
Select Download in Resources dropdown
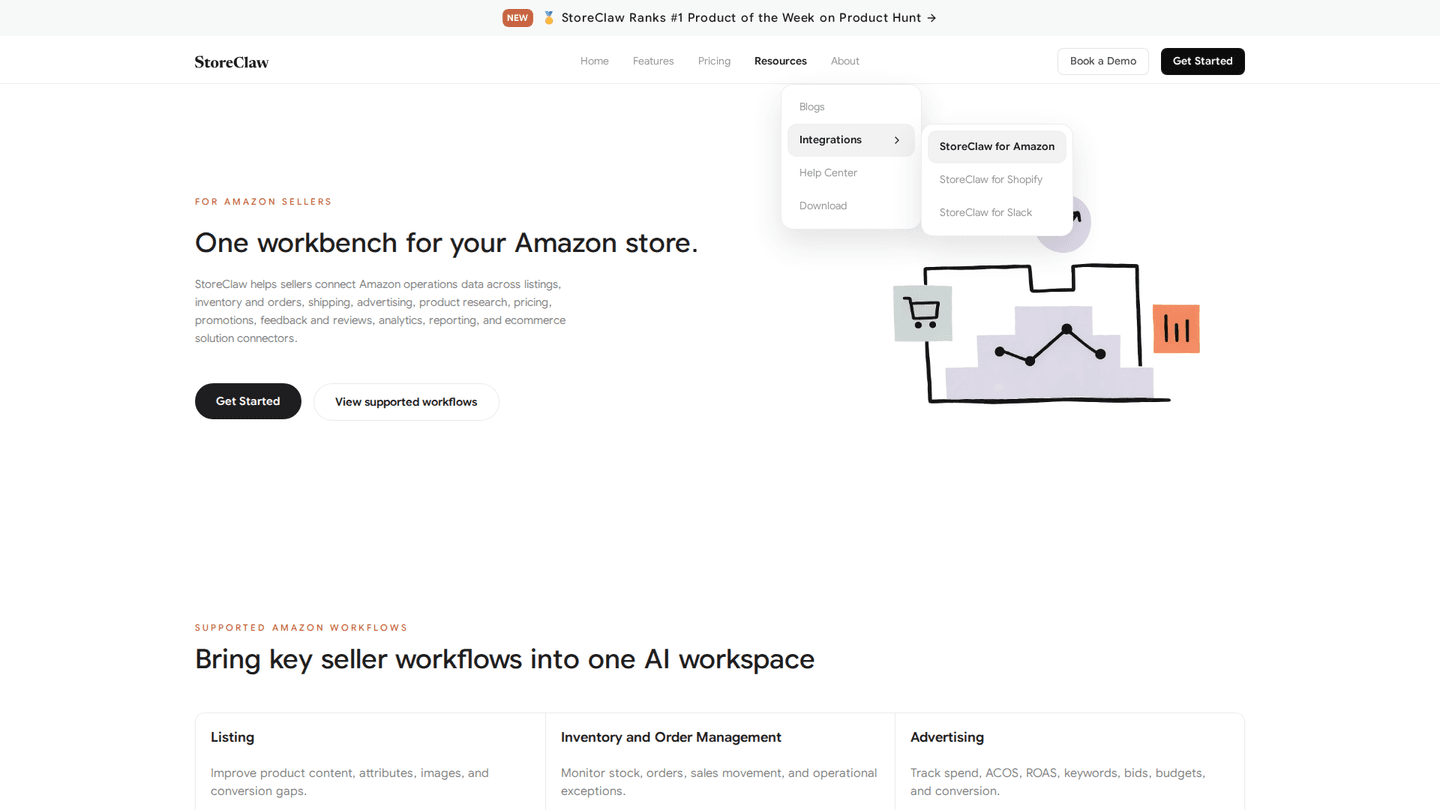[x=851, y=206]
